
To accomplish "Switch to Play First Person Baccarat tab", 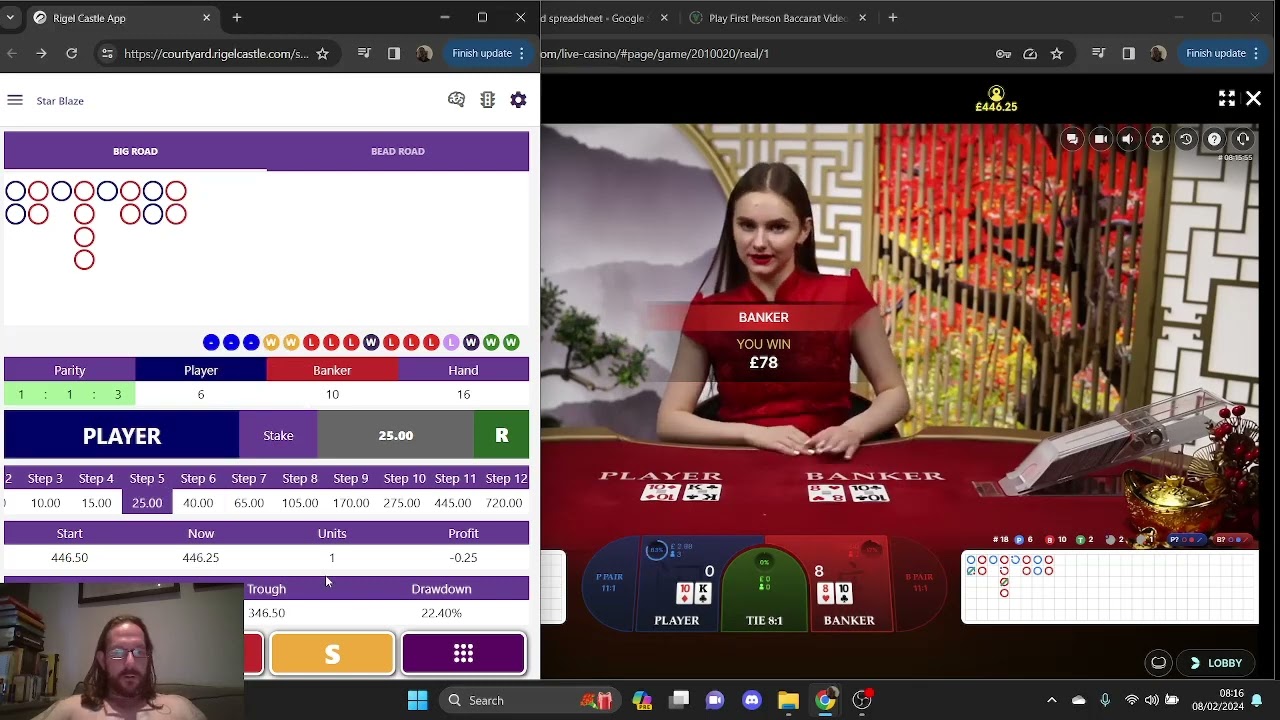I will [x=778, y=18].
